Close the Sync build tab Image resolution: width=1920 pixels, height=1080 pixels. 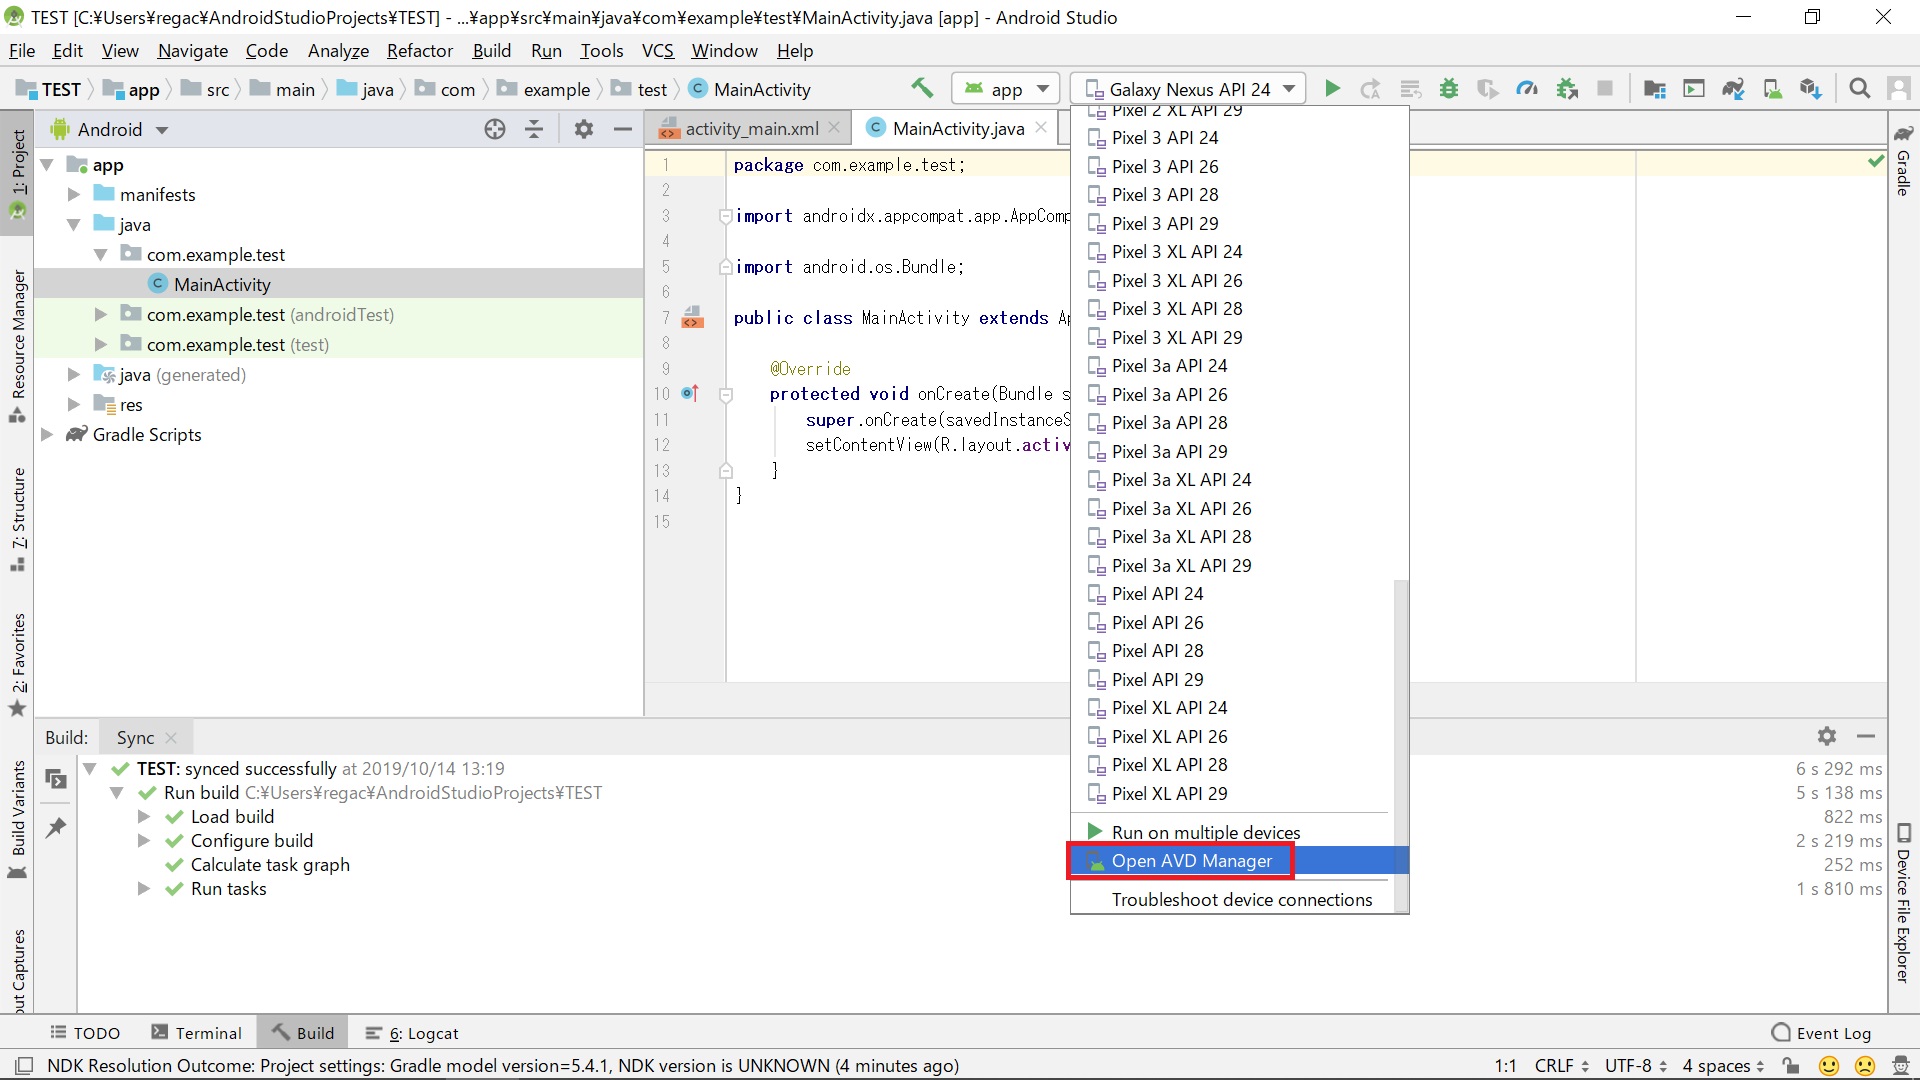(x=171, y=738)
